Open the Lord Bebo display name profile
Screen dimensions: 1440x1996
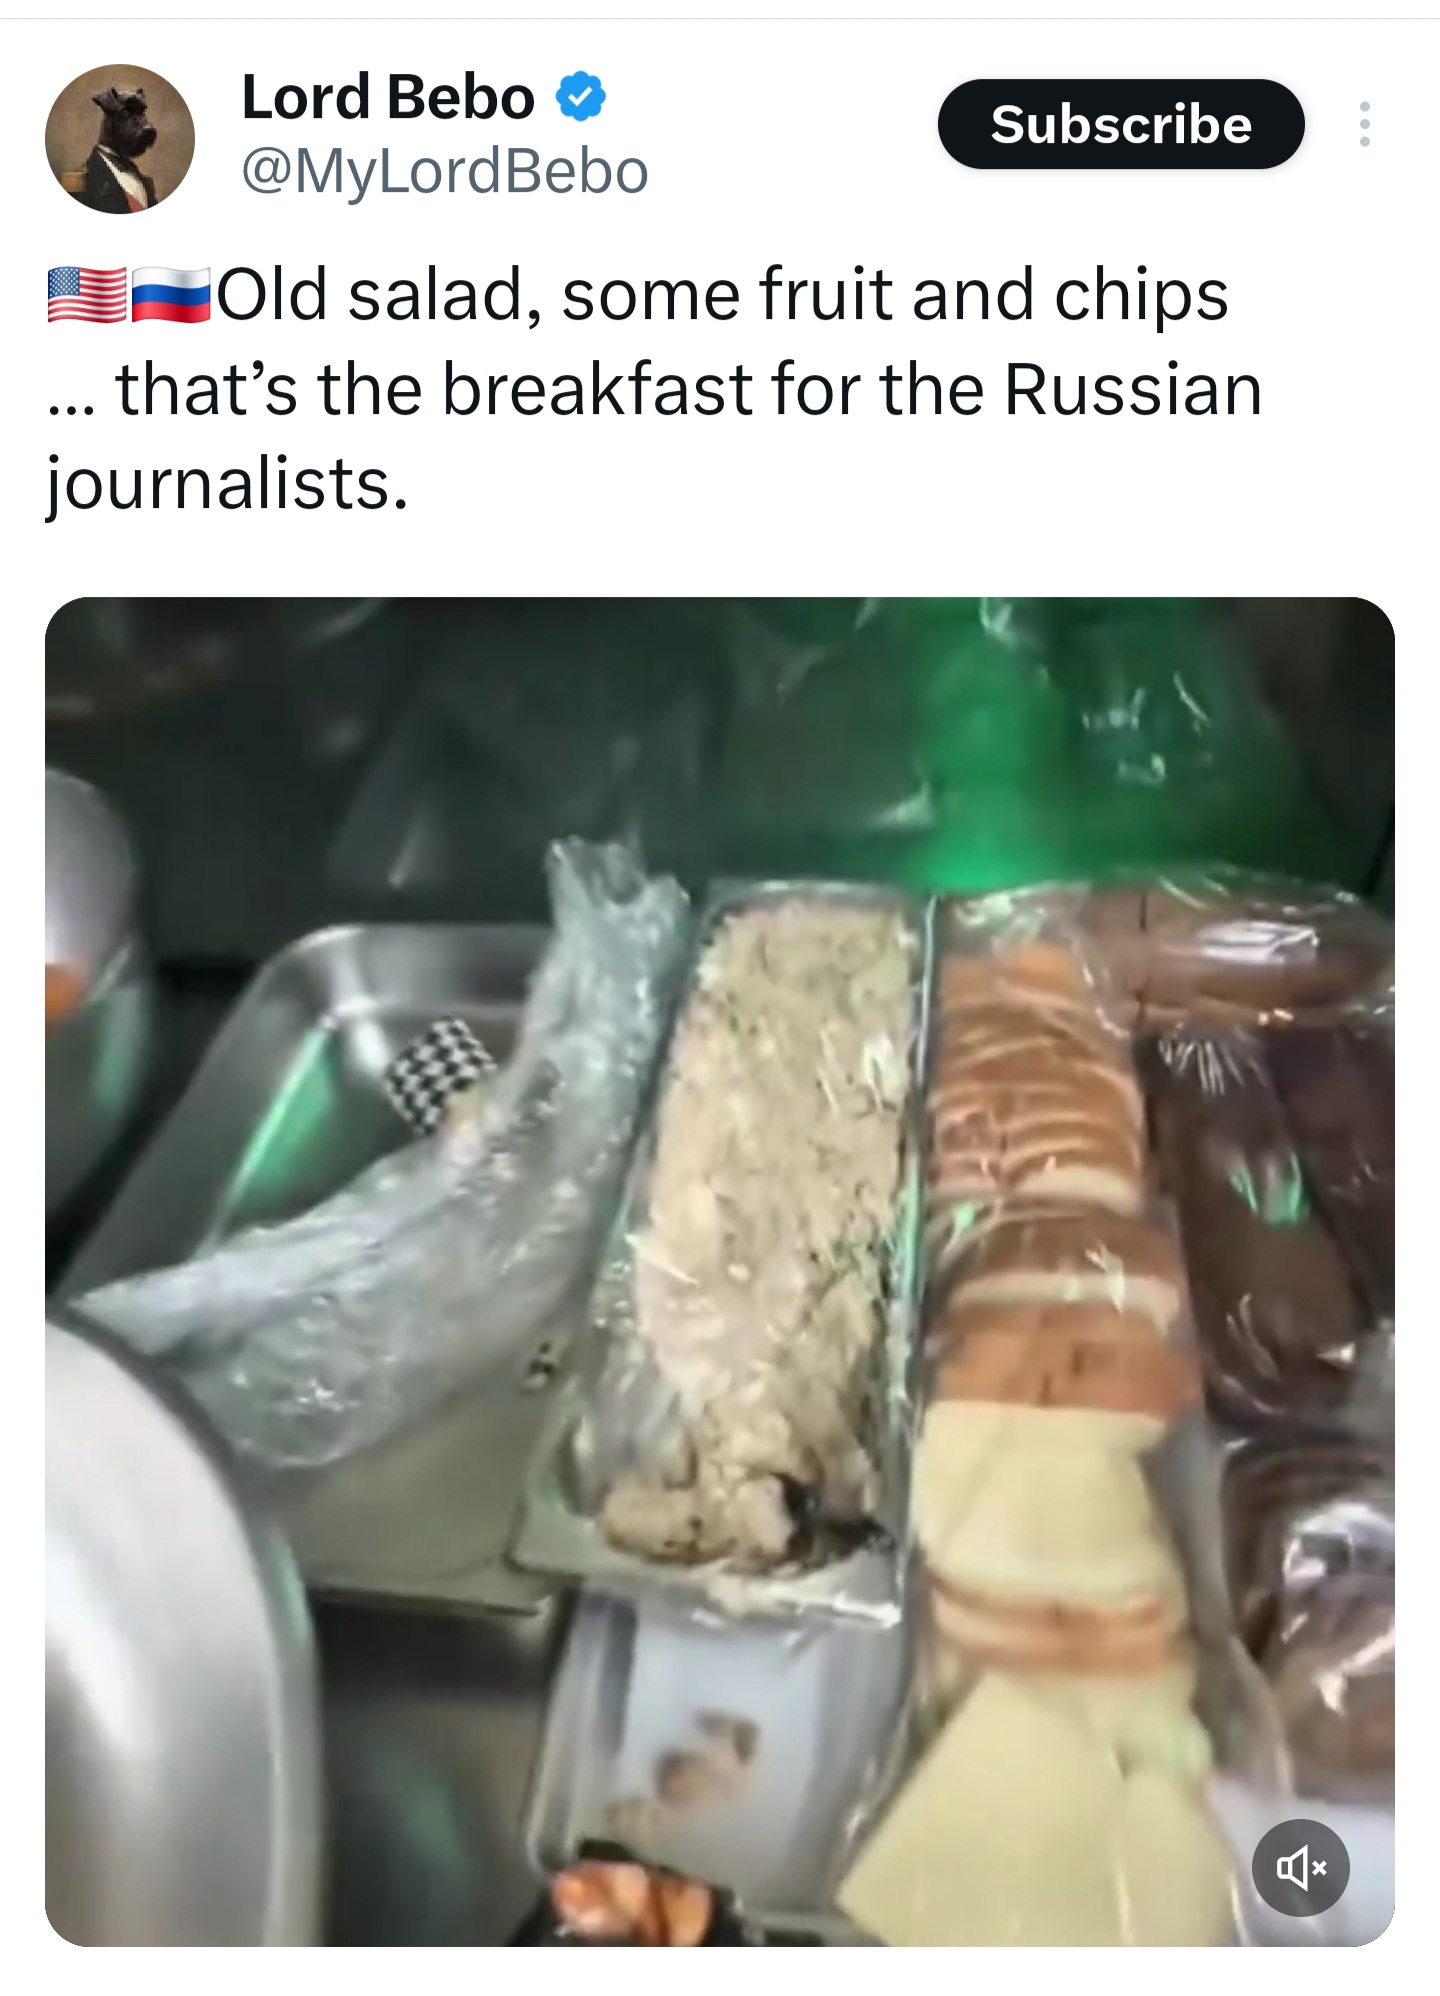coord(388,97)
